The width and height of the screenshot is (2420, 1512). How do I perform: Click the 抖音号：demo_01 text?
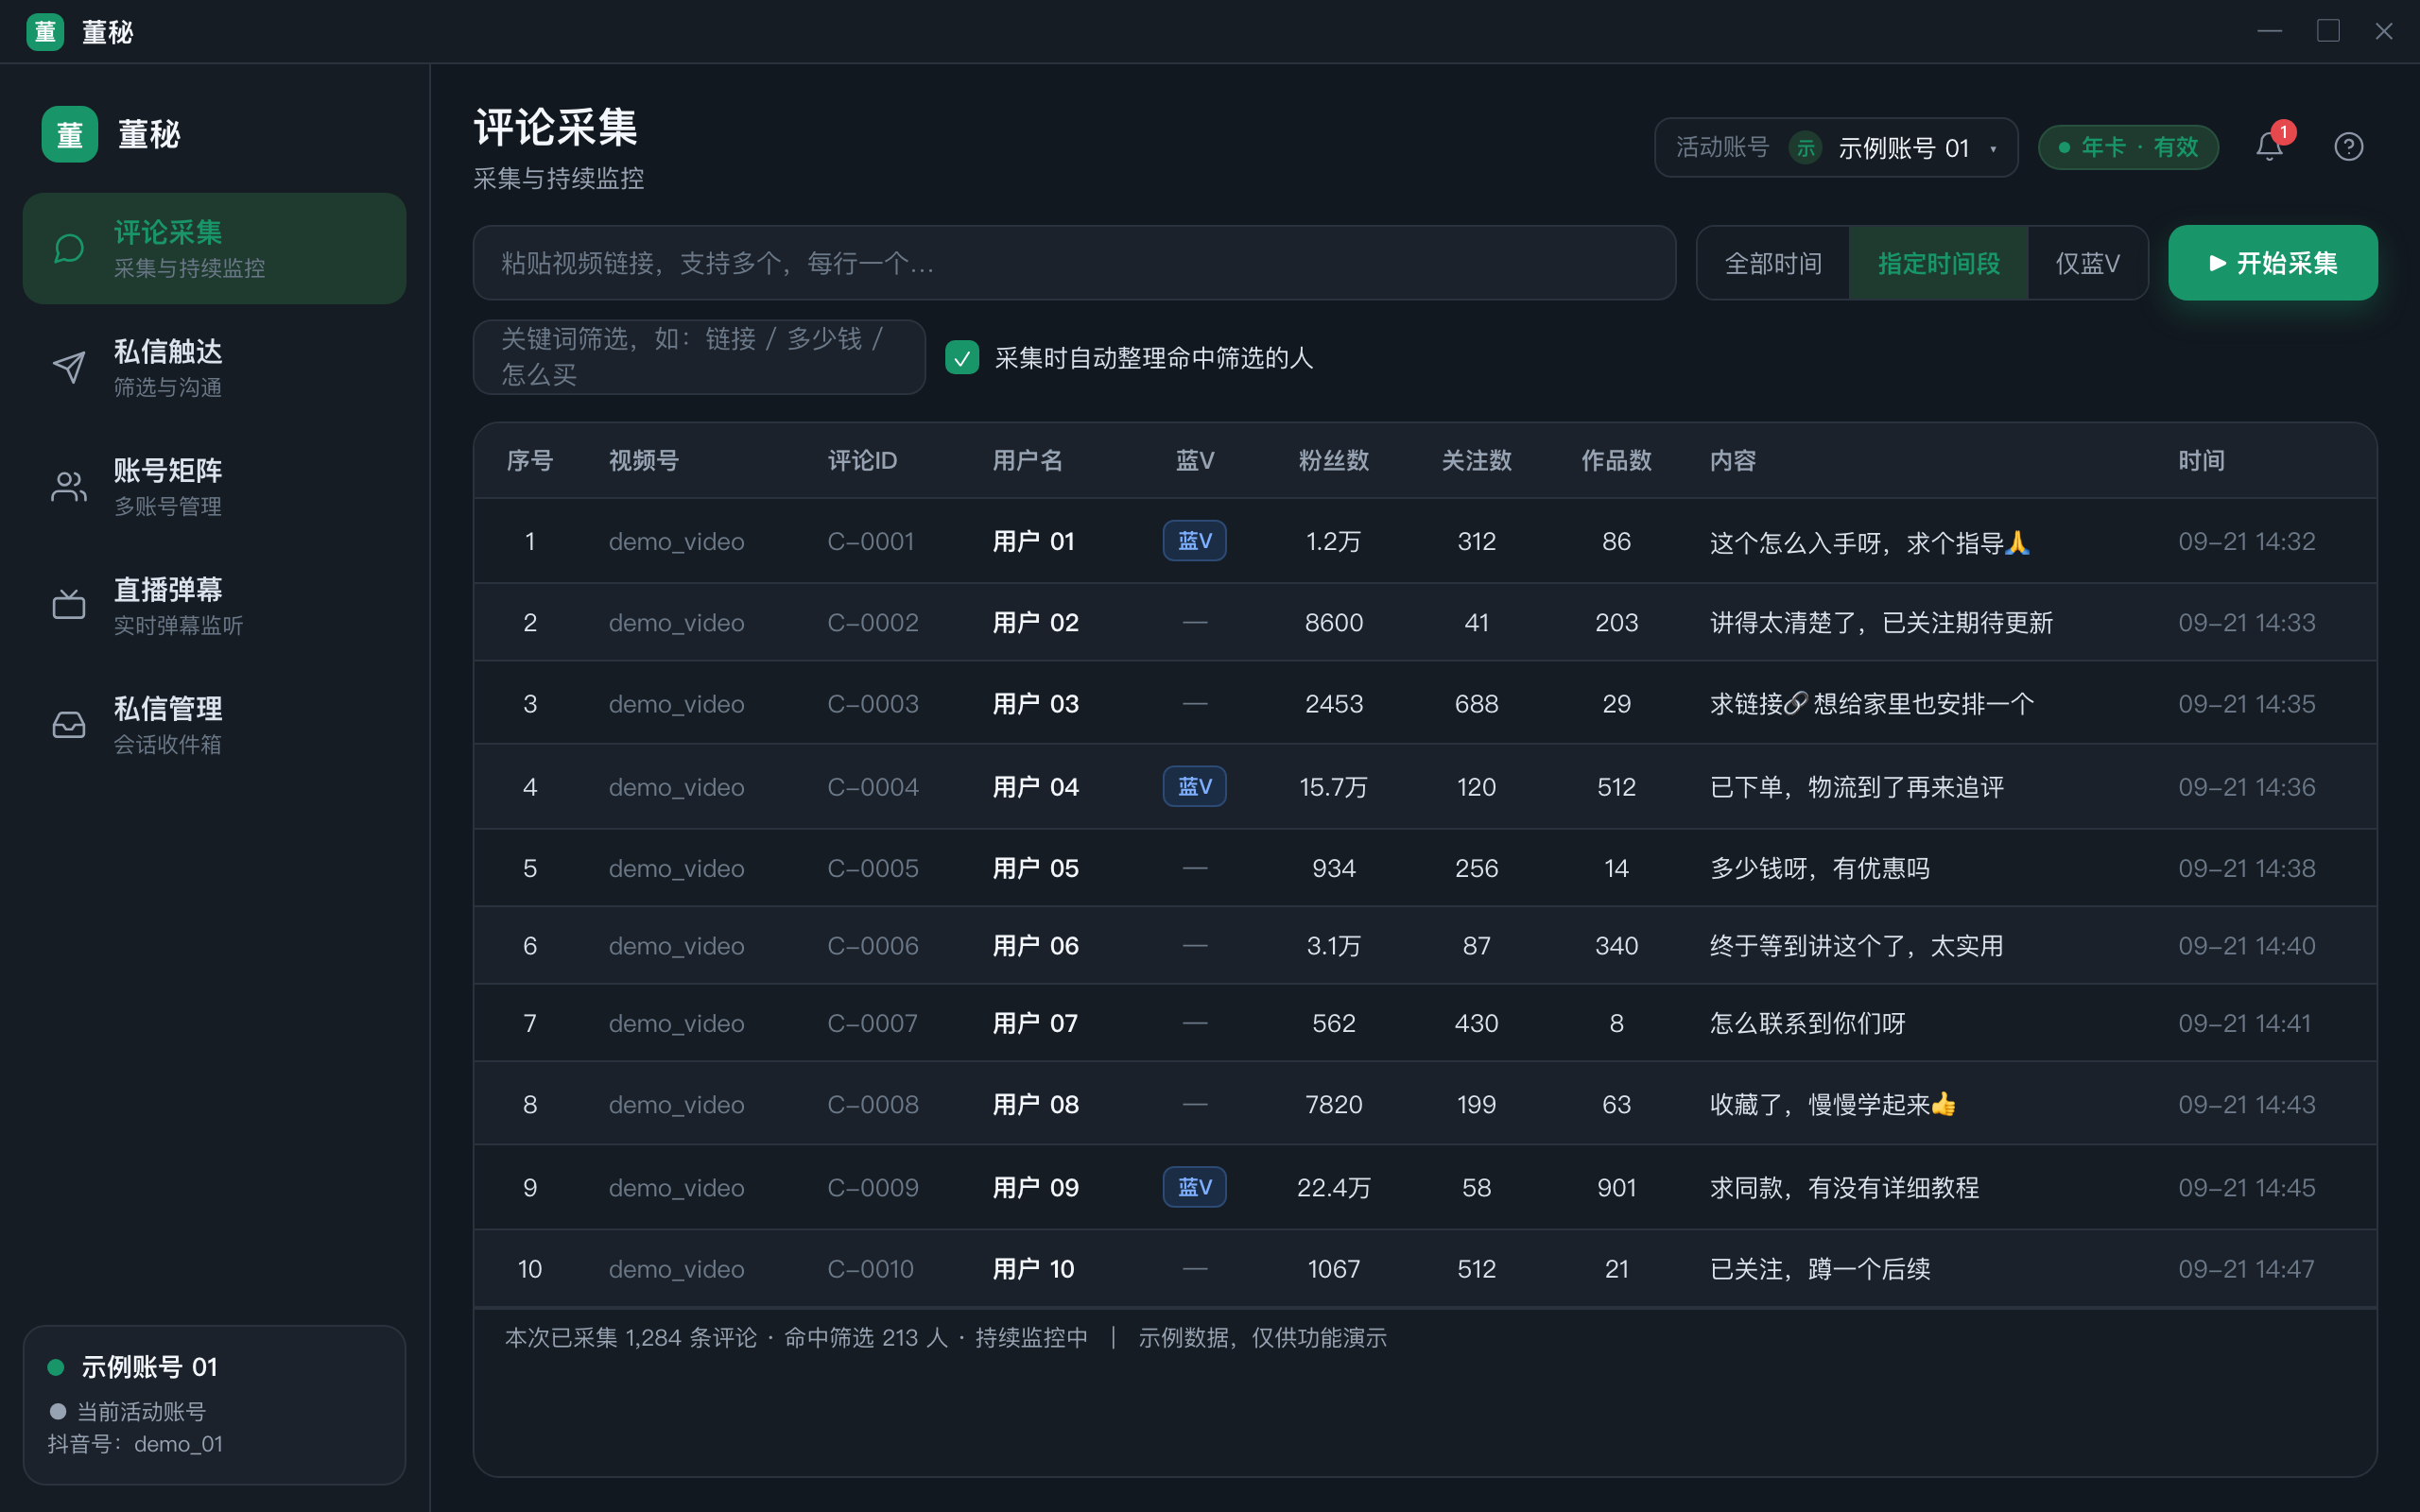click(x=135, y=1444)
